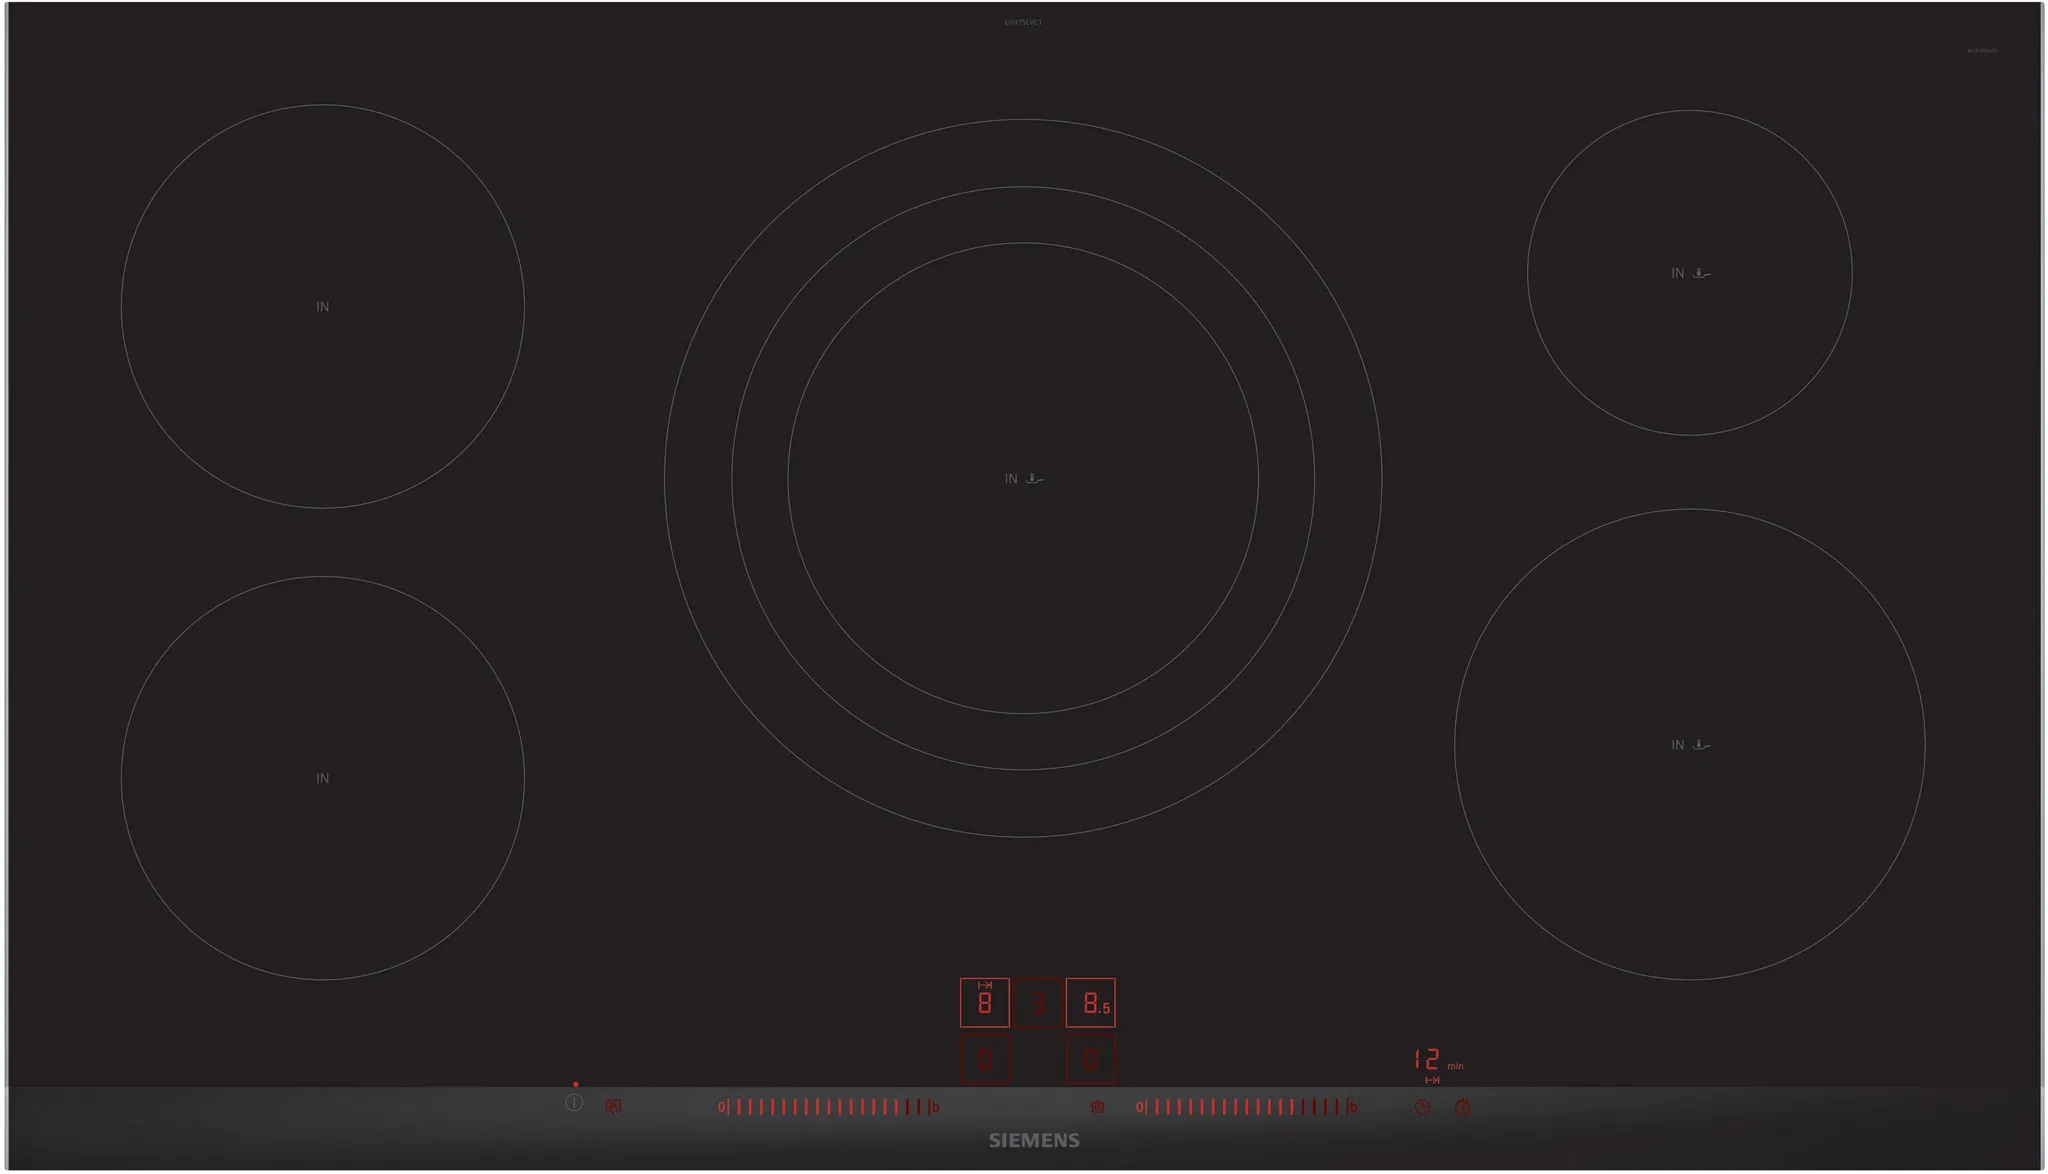Tap the model number text at top
2048x1174 pixels.
click(1023, 22)
